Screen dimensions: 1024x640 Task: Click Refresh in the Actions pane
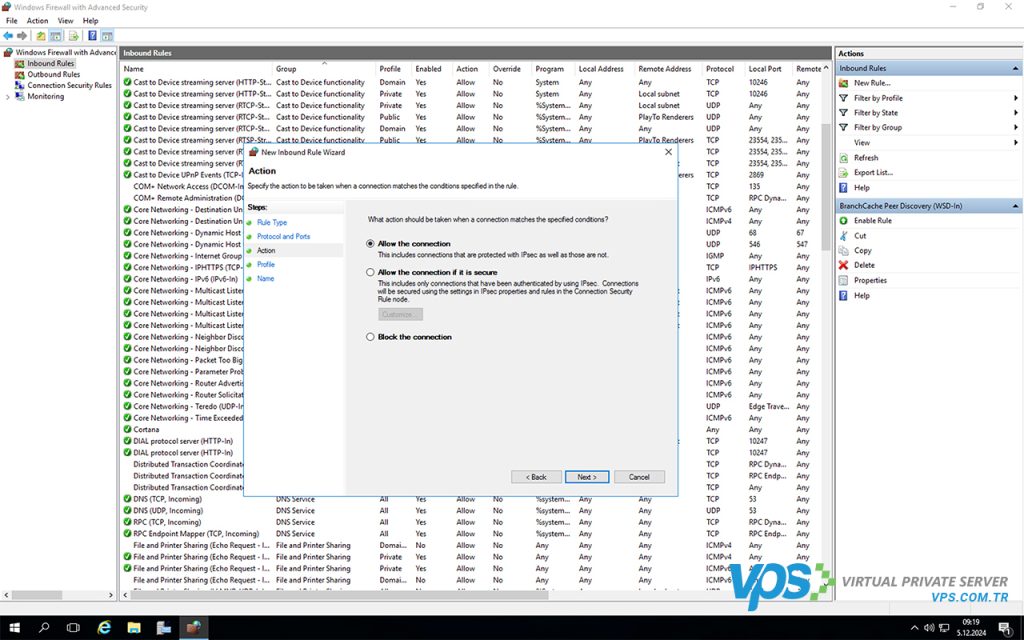866,157
